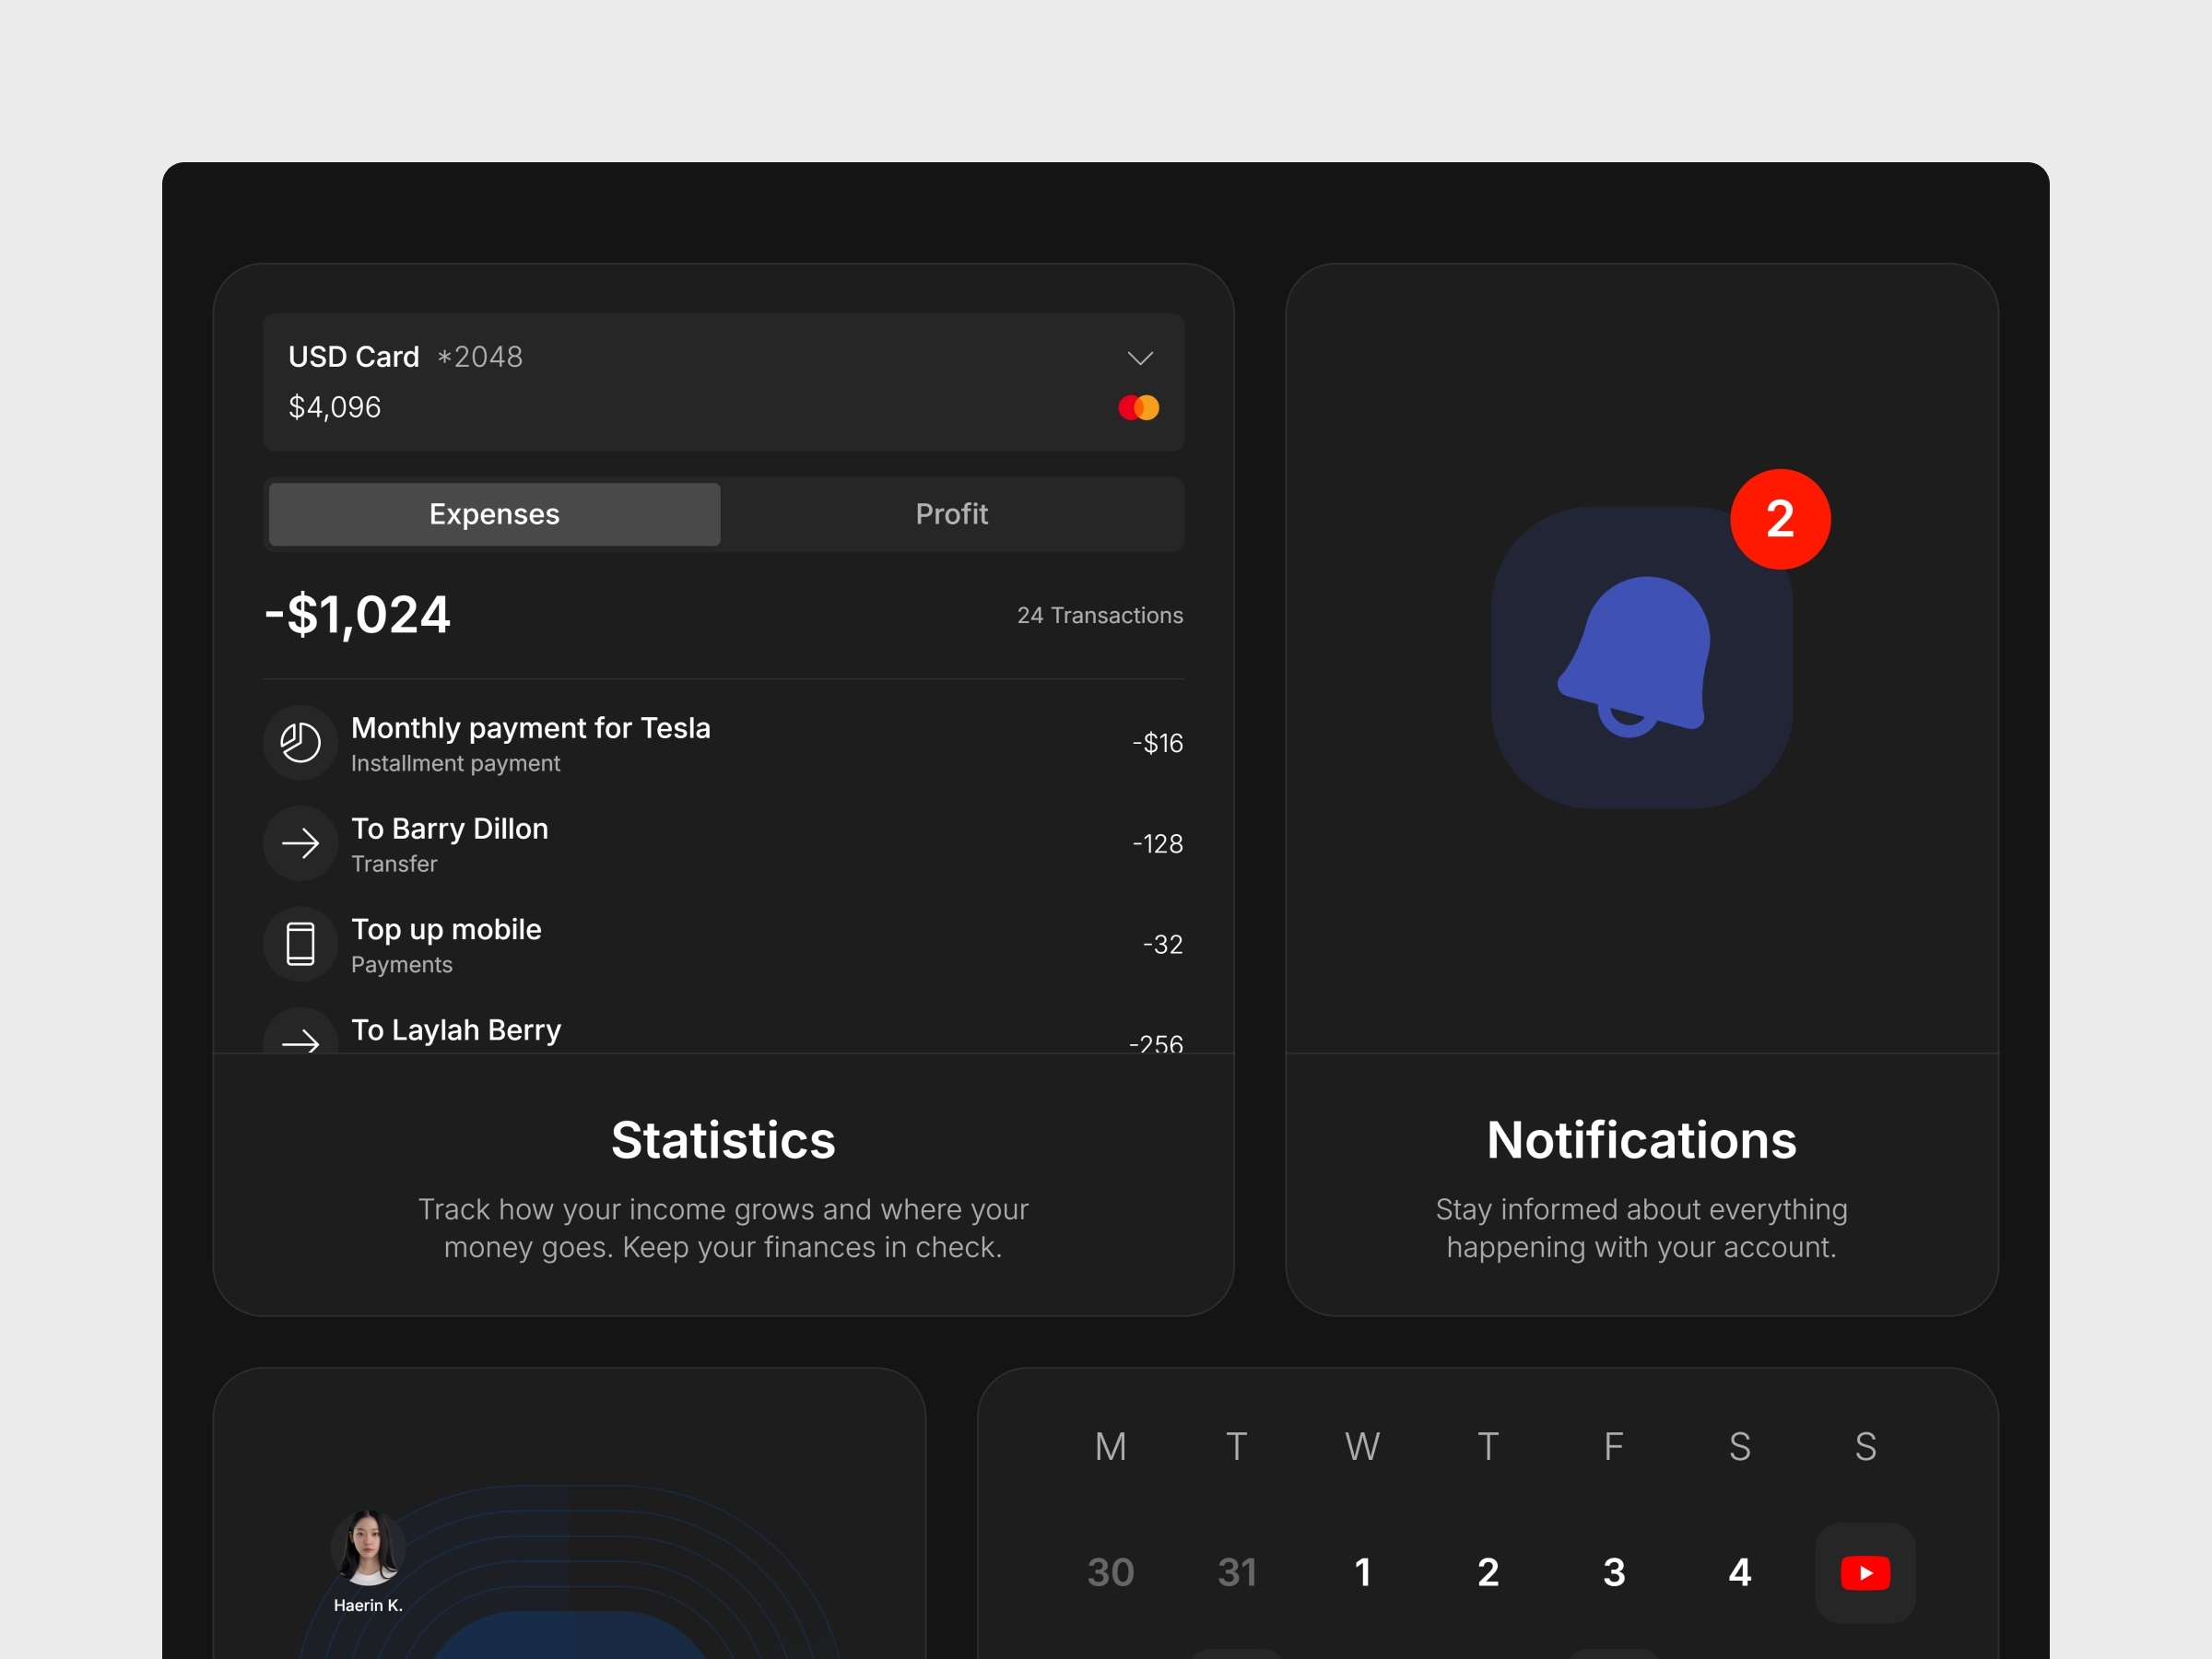
Task: Select day 1 in the calendar
Action: [1362, 1573]
